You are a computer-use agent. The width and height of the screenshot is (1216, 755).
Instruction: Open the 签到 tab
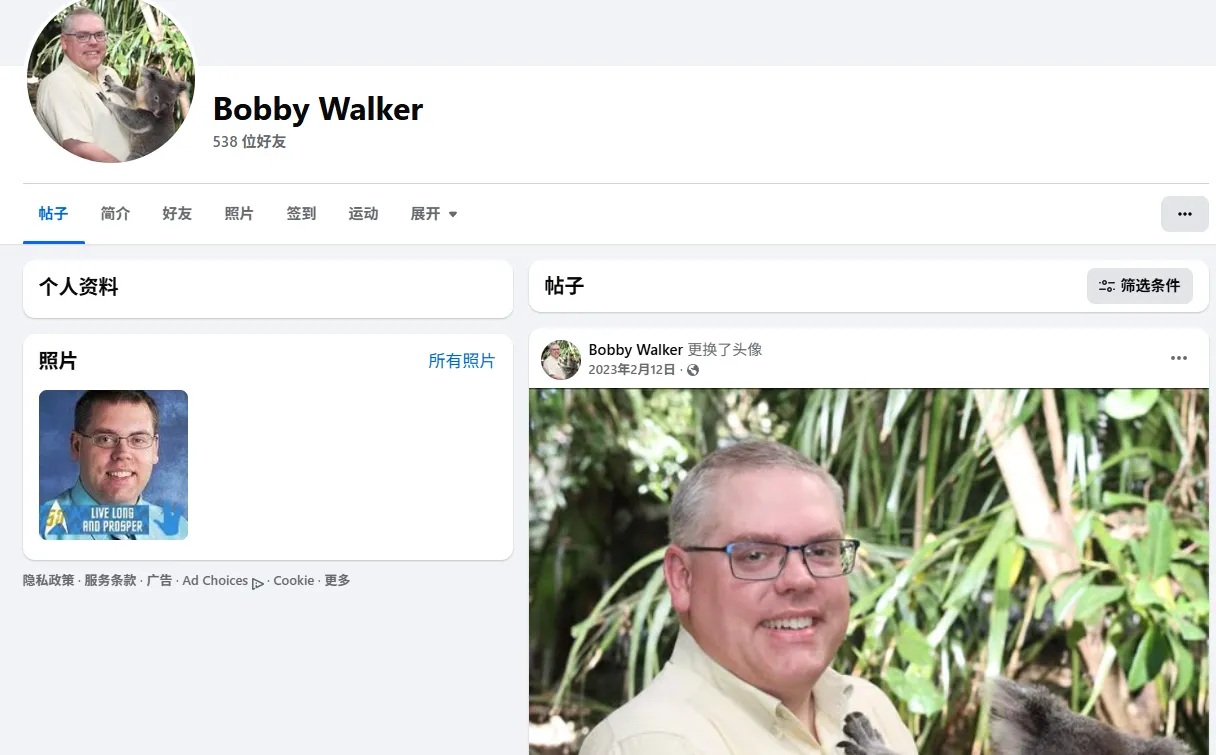301,214
